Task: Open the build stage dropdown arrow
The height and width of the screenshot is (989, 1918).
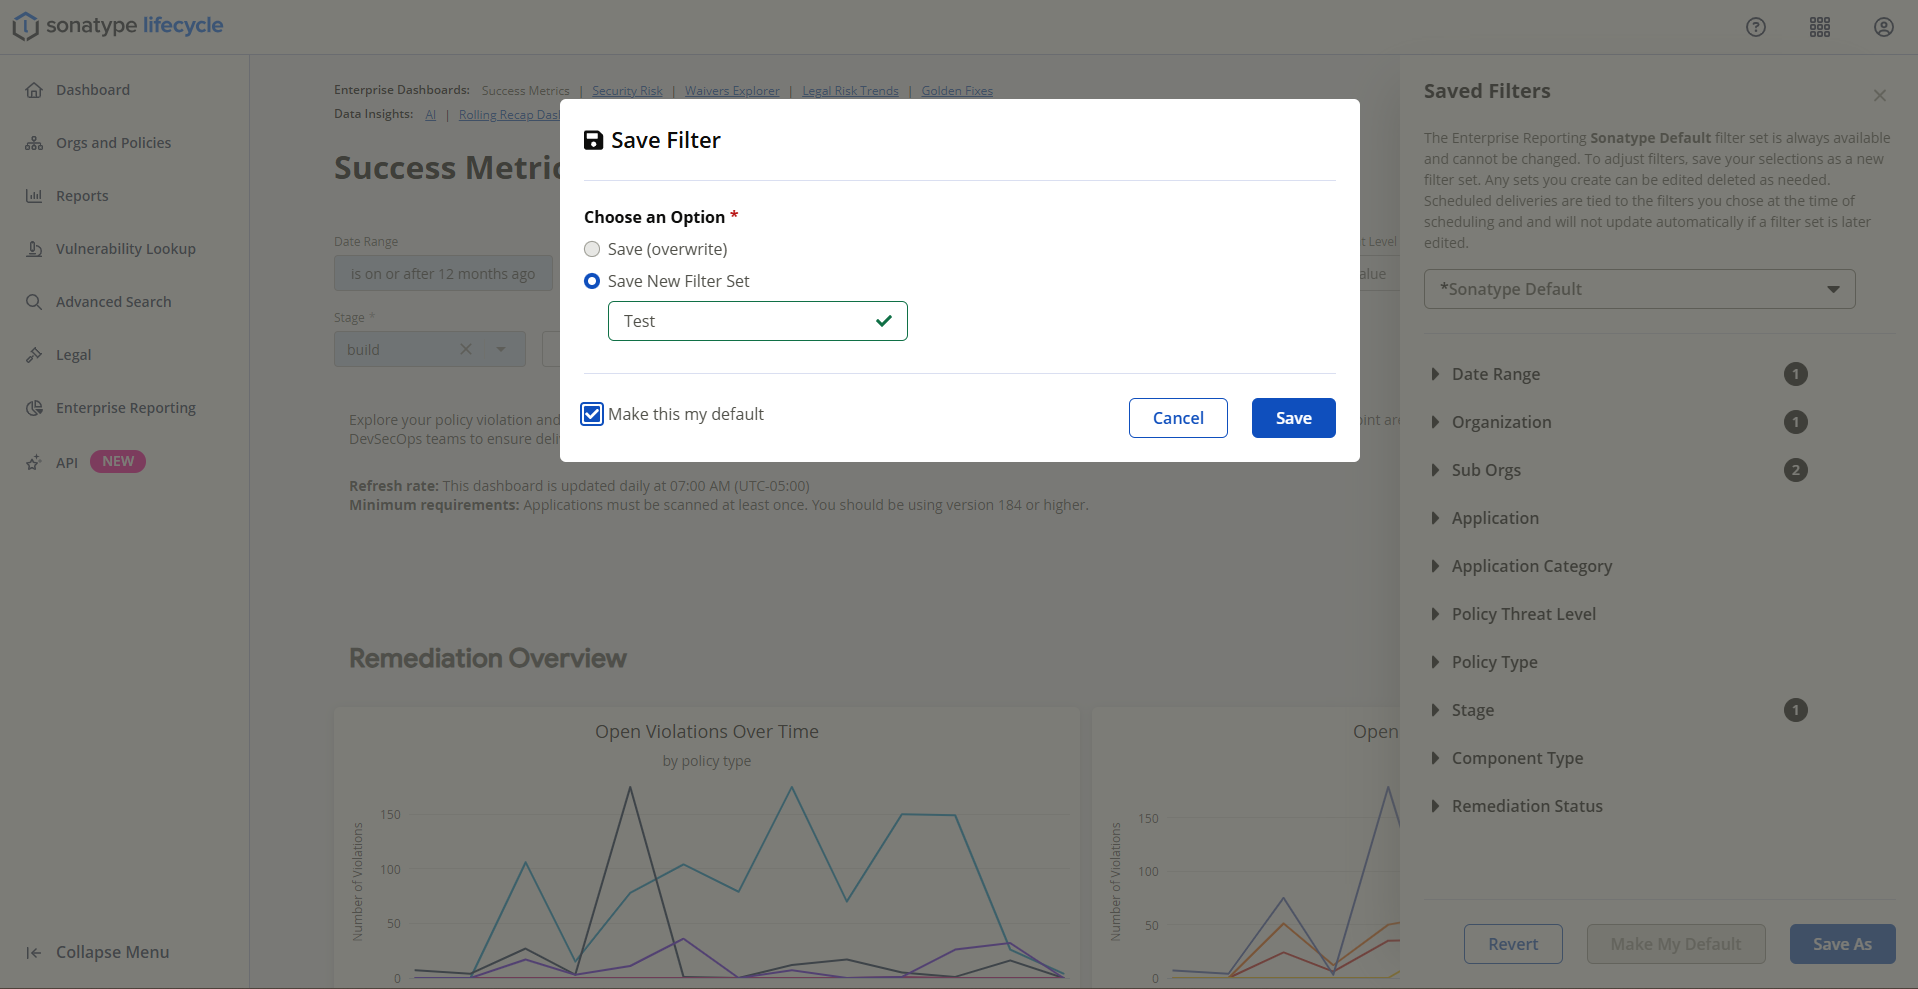Action: (x=501, y=349)
